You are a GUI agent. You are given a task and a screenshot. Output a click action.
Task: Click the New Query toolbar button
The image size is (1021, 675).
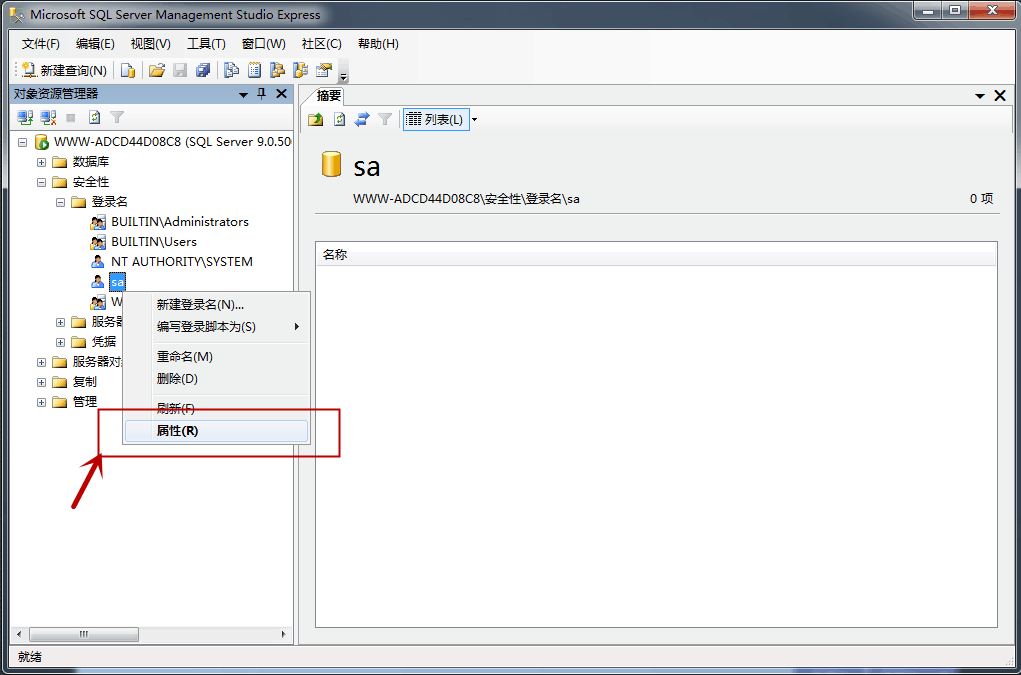click(64, 70)
